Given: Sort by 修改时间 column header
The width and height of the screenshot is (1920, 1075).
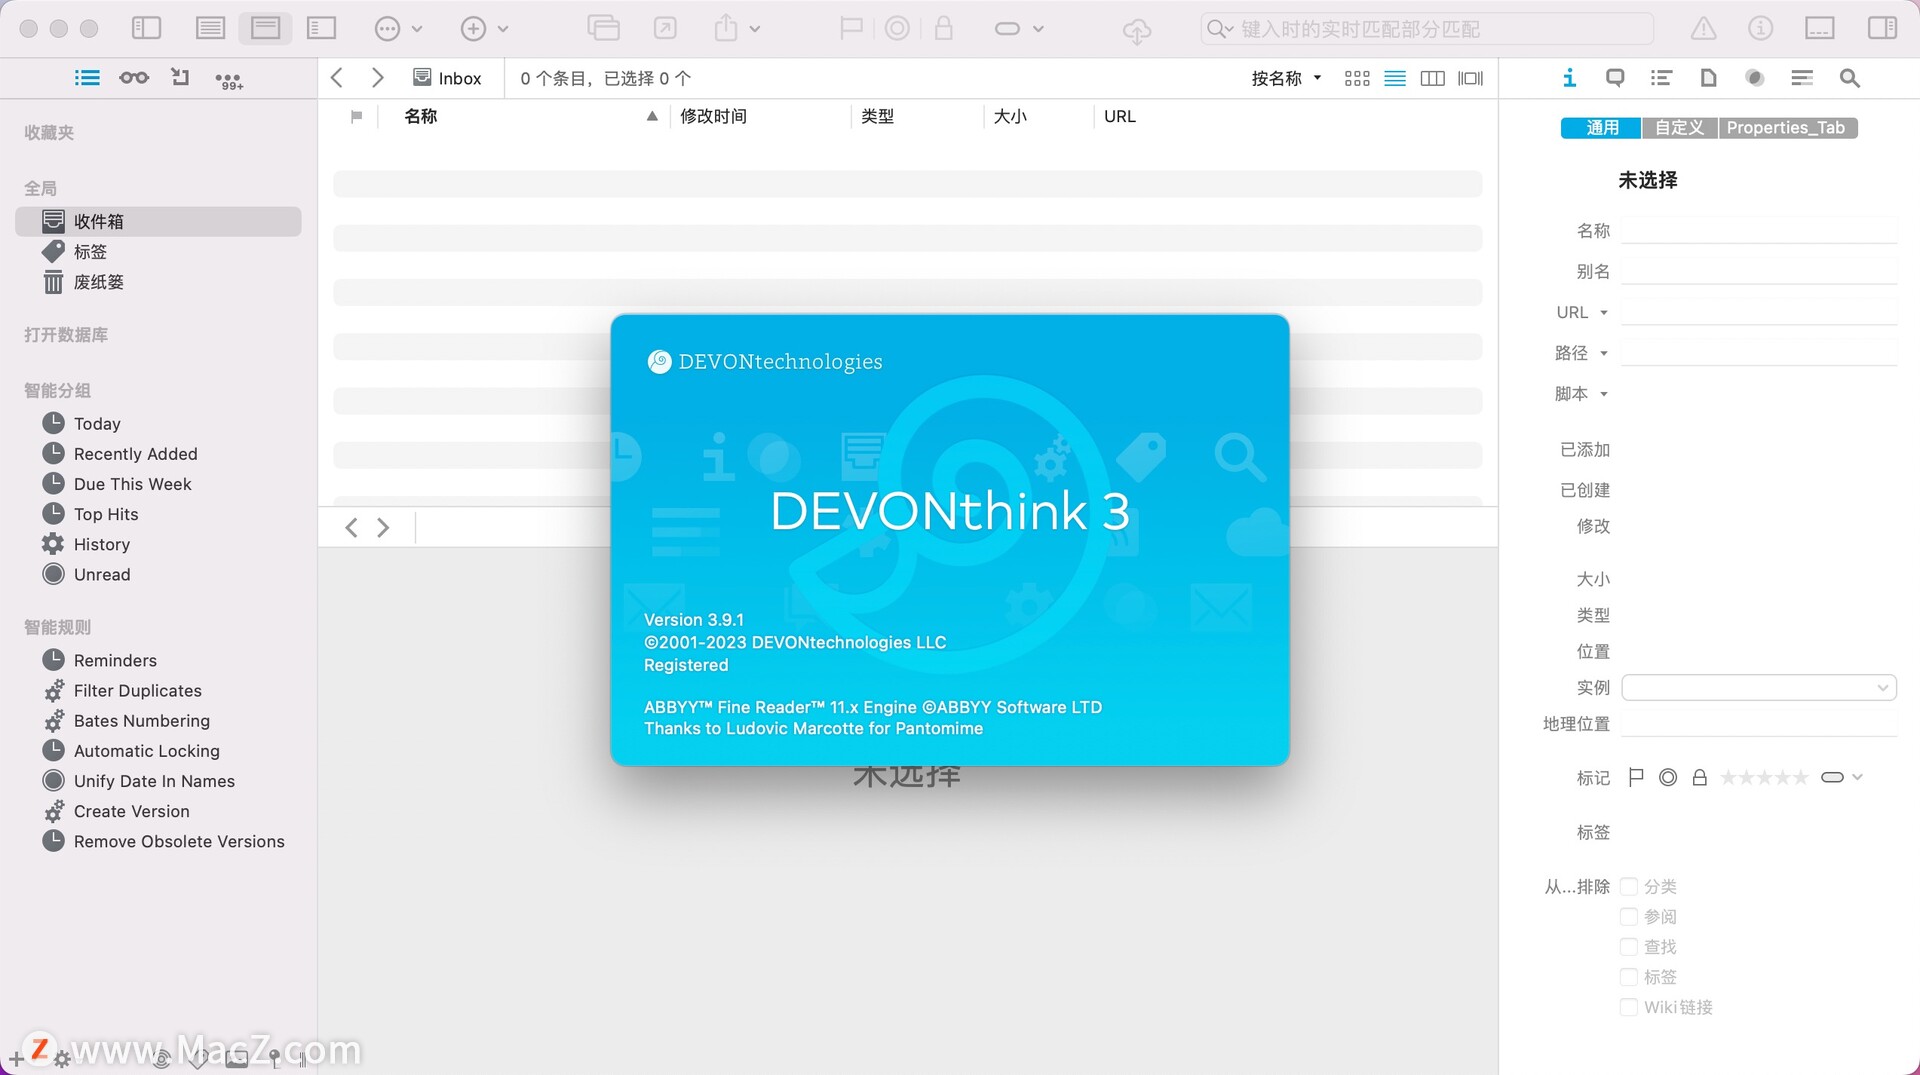Looking at the screenshot, I should coord(713,116).
